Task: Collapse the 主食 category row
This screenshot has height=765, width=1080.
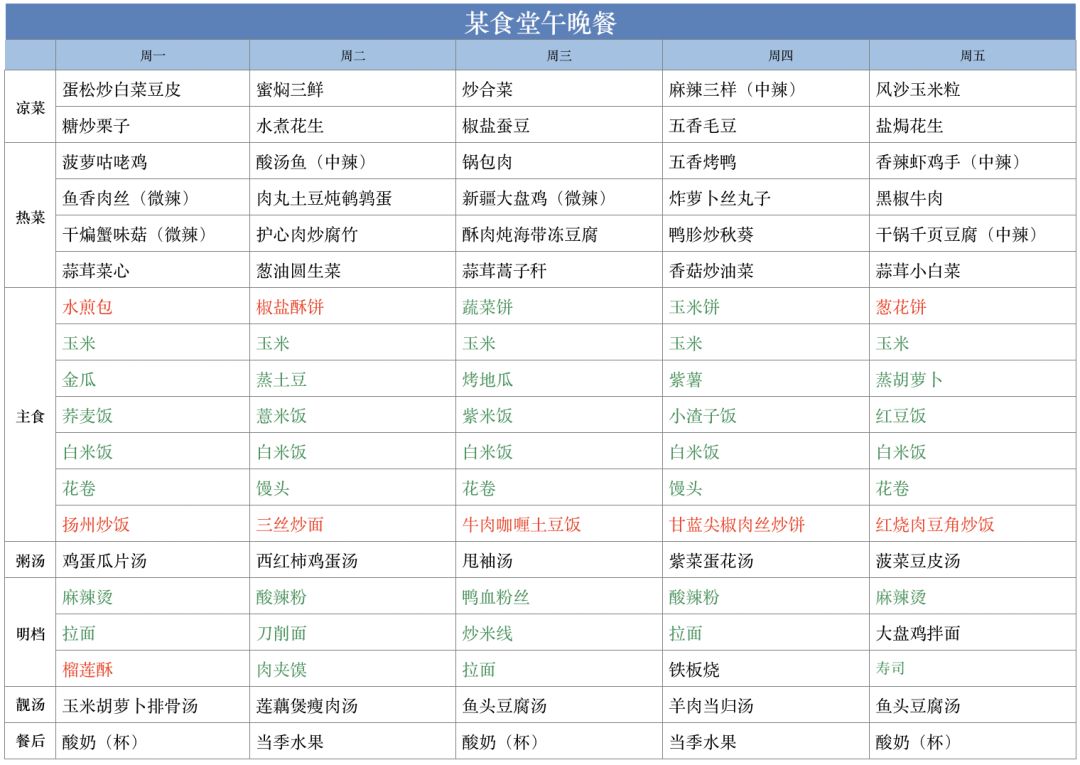Action: click(x=29, y=414)
